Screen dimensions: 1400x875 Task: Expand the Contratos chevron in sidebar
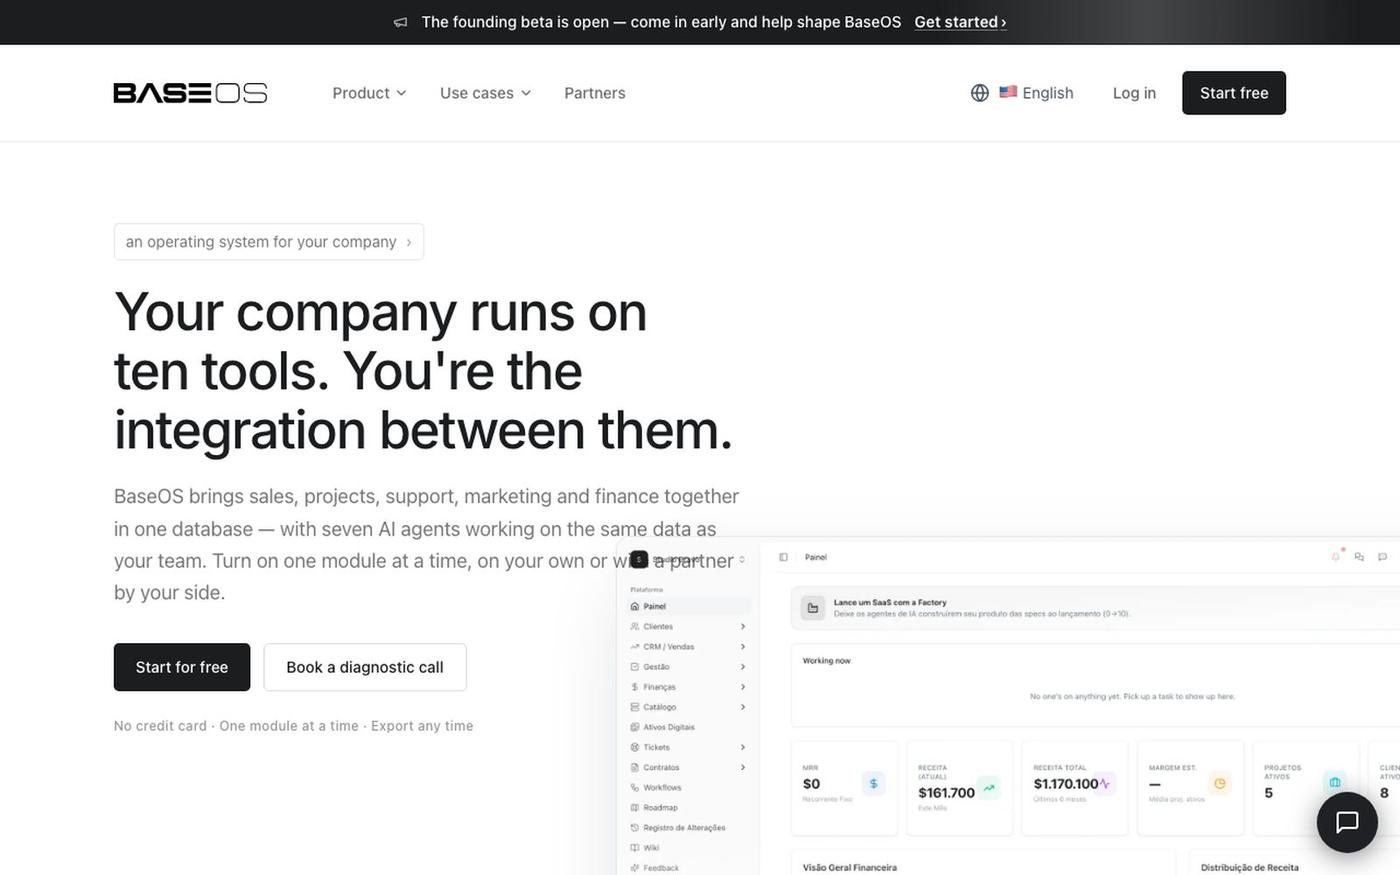743,767
